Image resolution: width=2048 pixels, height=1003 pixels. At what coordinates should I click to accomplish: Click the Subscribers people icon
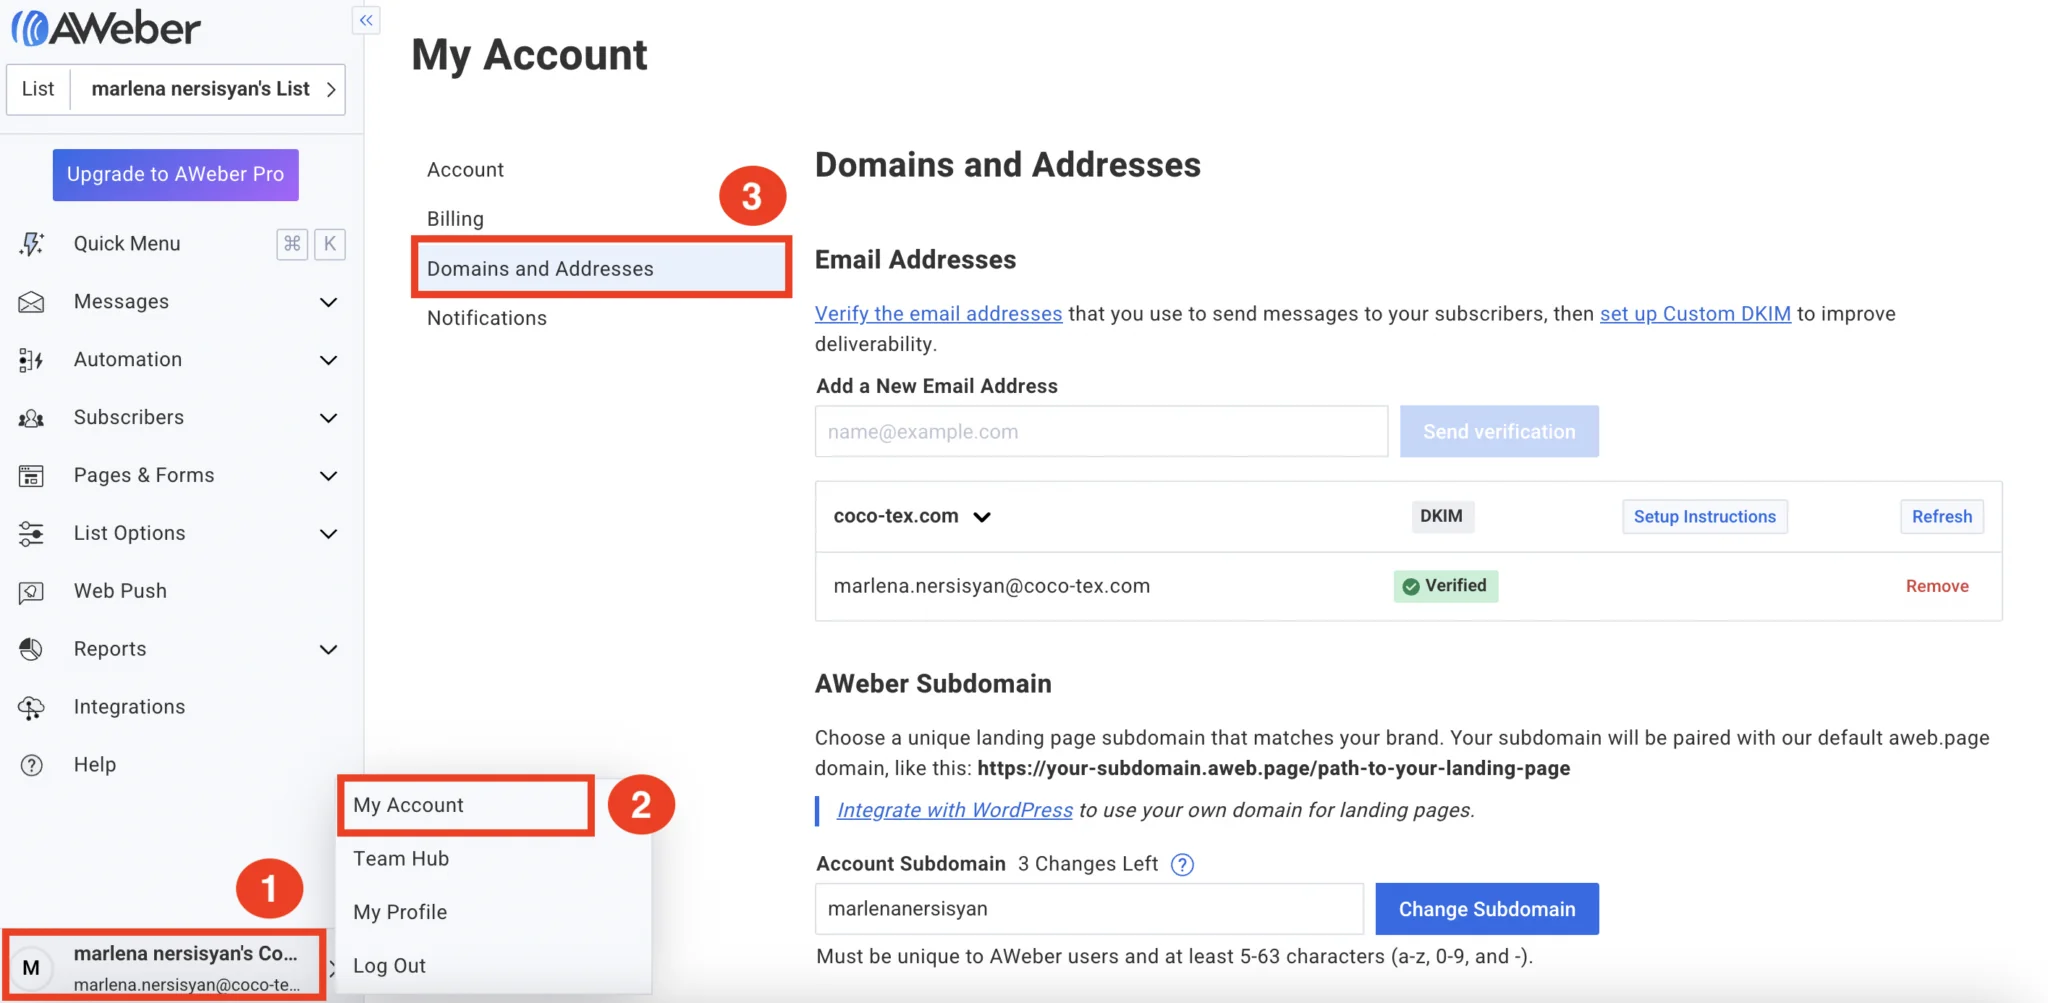[x=32, y=418]
